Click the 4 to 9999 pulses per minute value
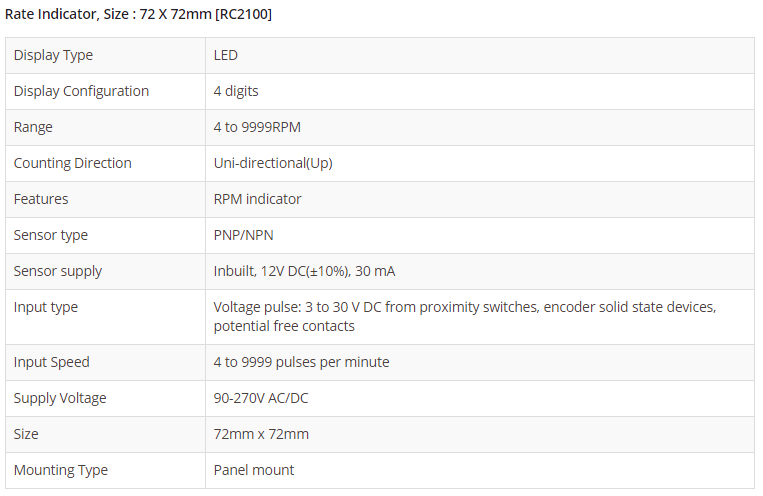763x496 pixels. 301,362
